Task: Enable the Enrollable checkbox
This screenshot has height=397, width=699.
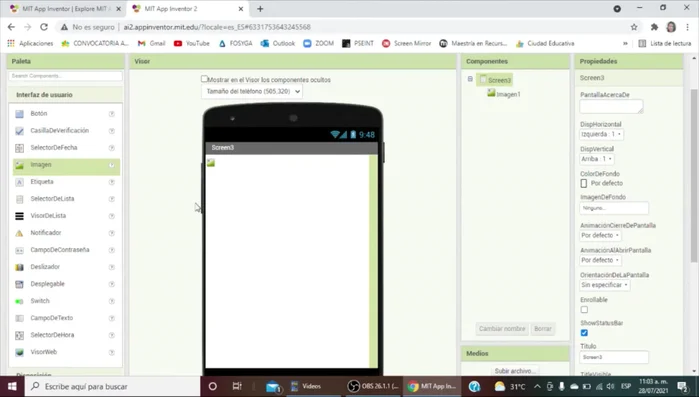Action: pos(584,310)
